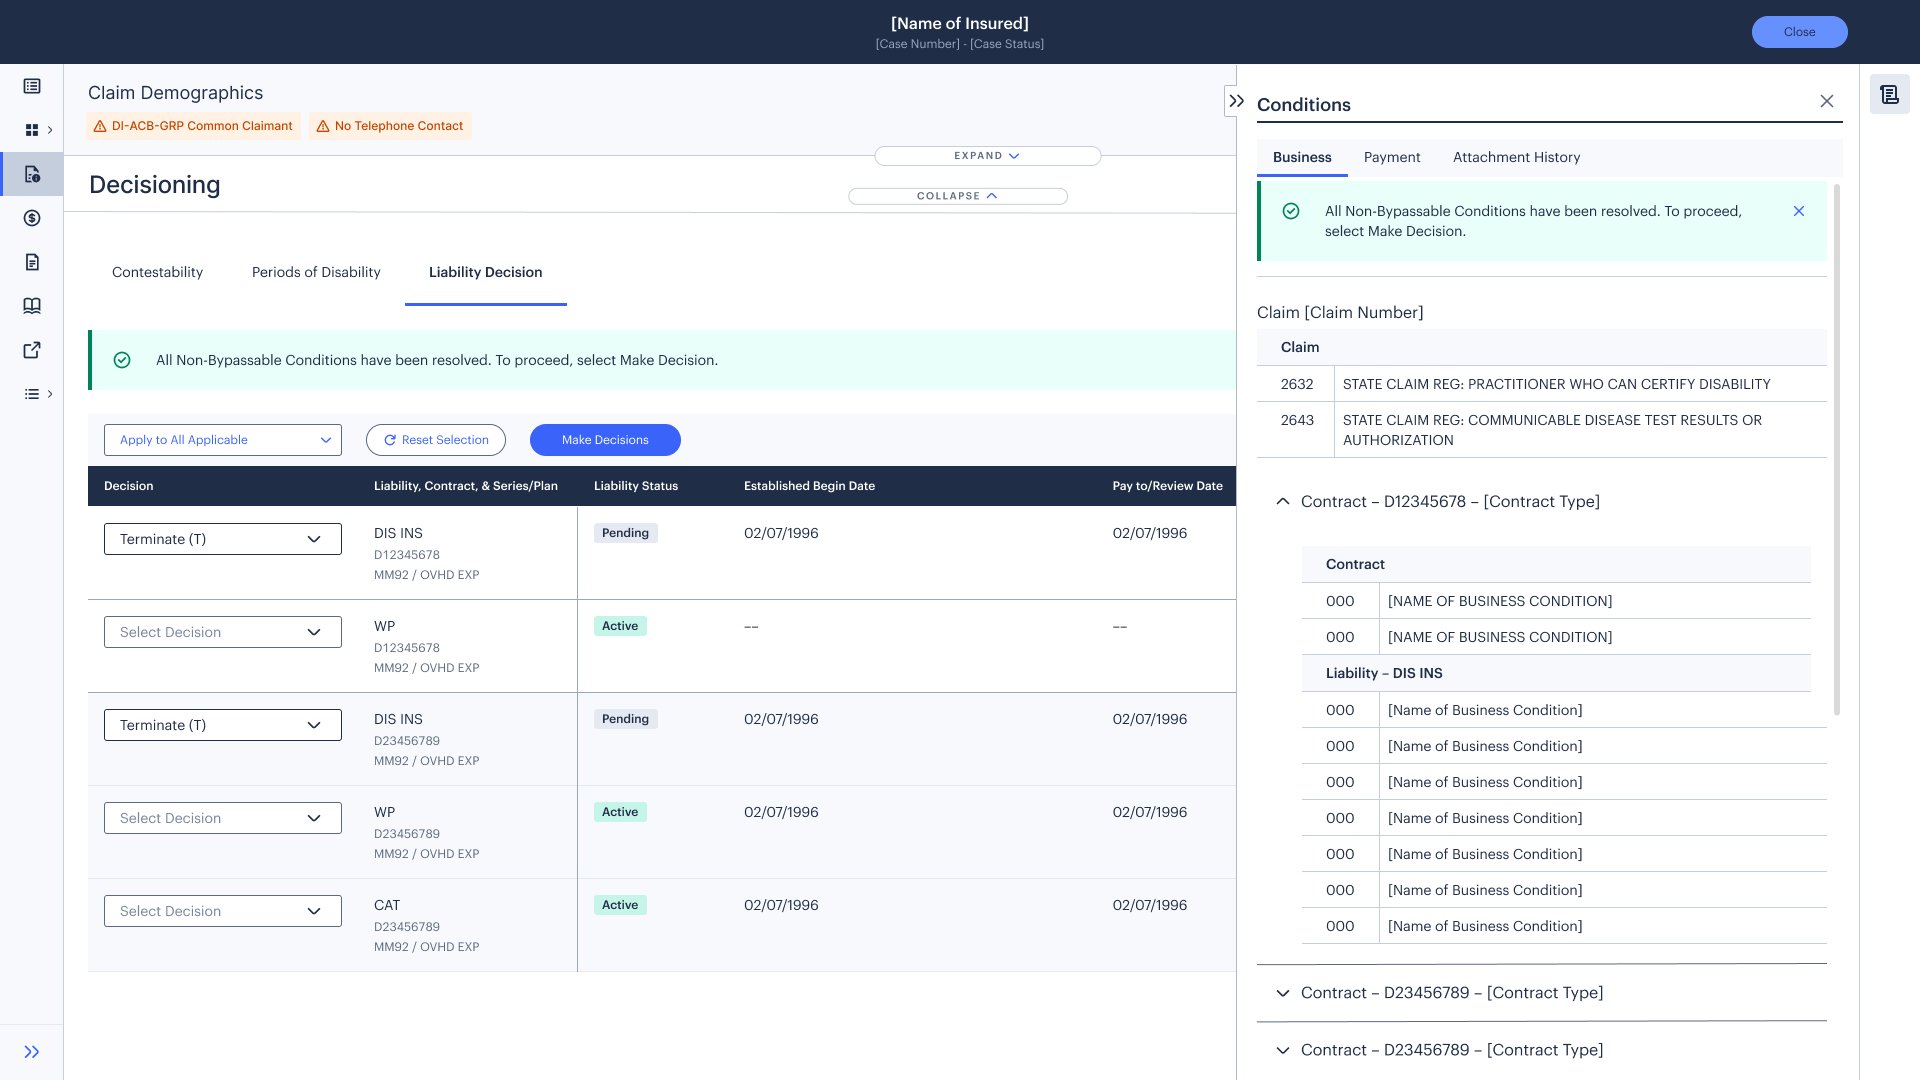Viewport: 1920px width, 1080px height.
Task: Open decision dropdown for DIS INS D23456789
Action: click(x=223, y=725)
